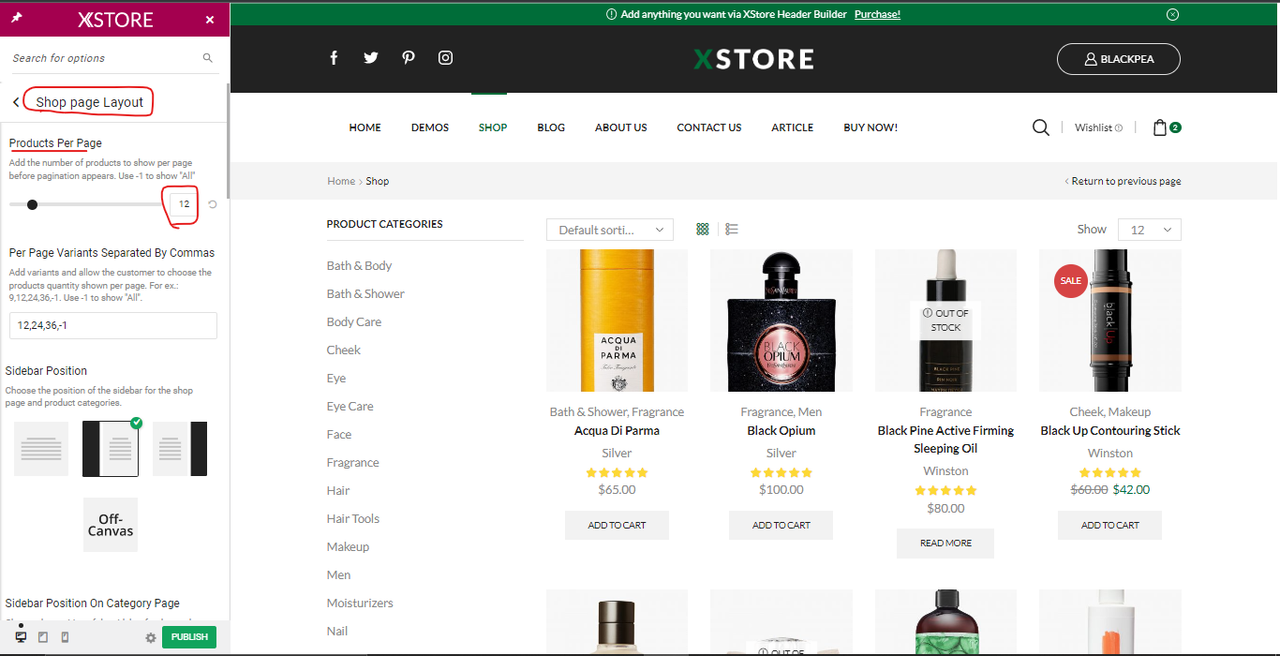
Task: Select the right sidebar layout option
Action: [180, 449]
